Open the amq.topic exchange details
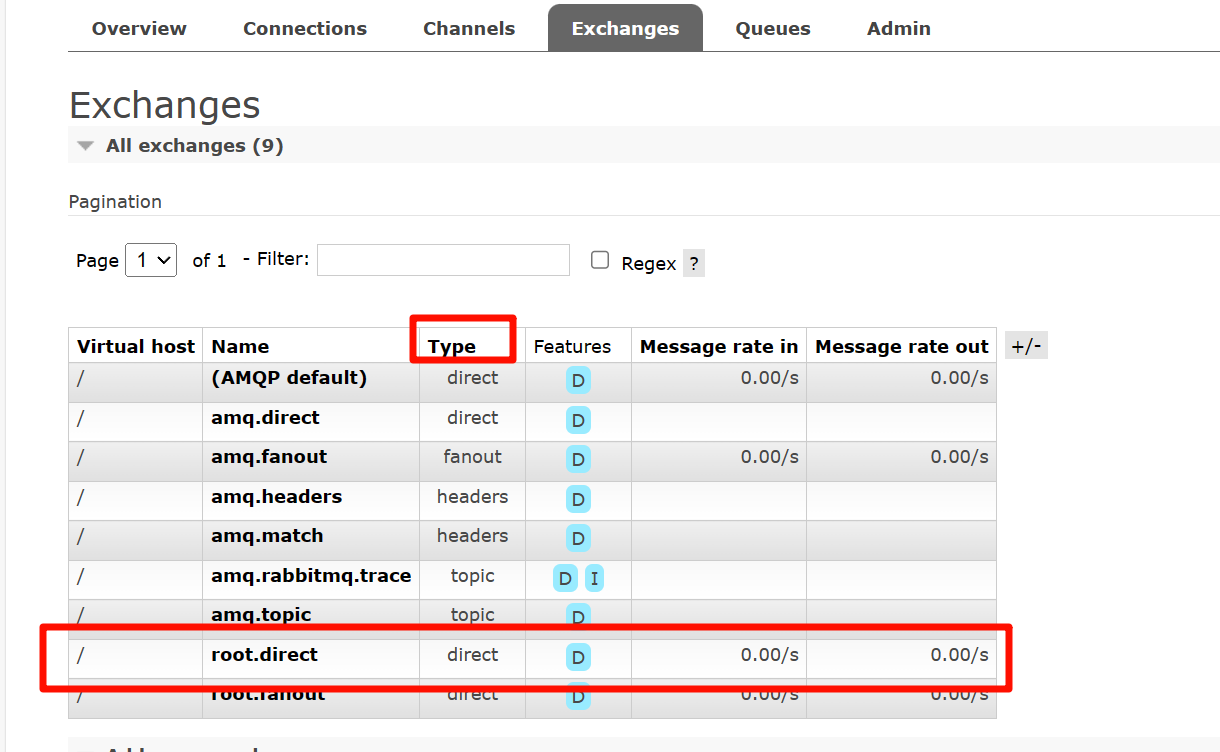 (261, 614)
